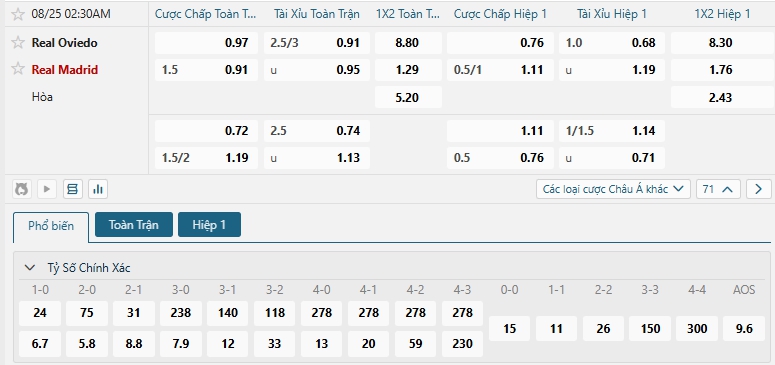Open Các loại cược Châu Á khác dropdown

point(613,189)
